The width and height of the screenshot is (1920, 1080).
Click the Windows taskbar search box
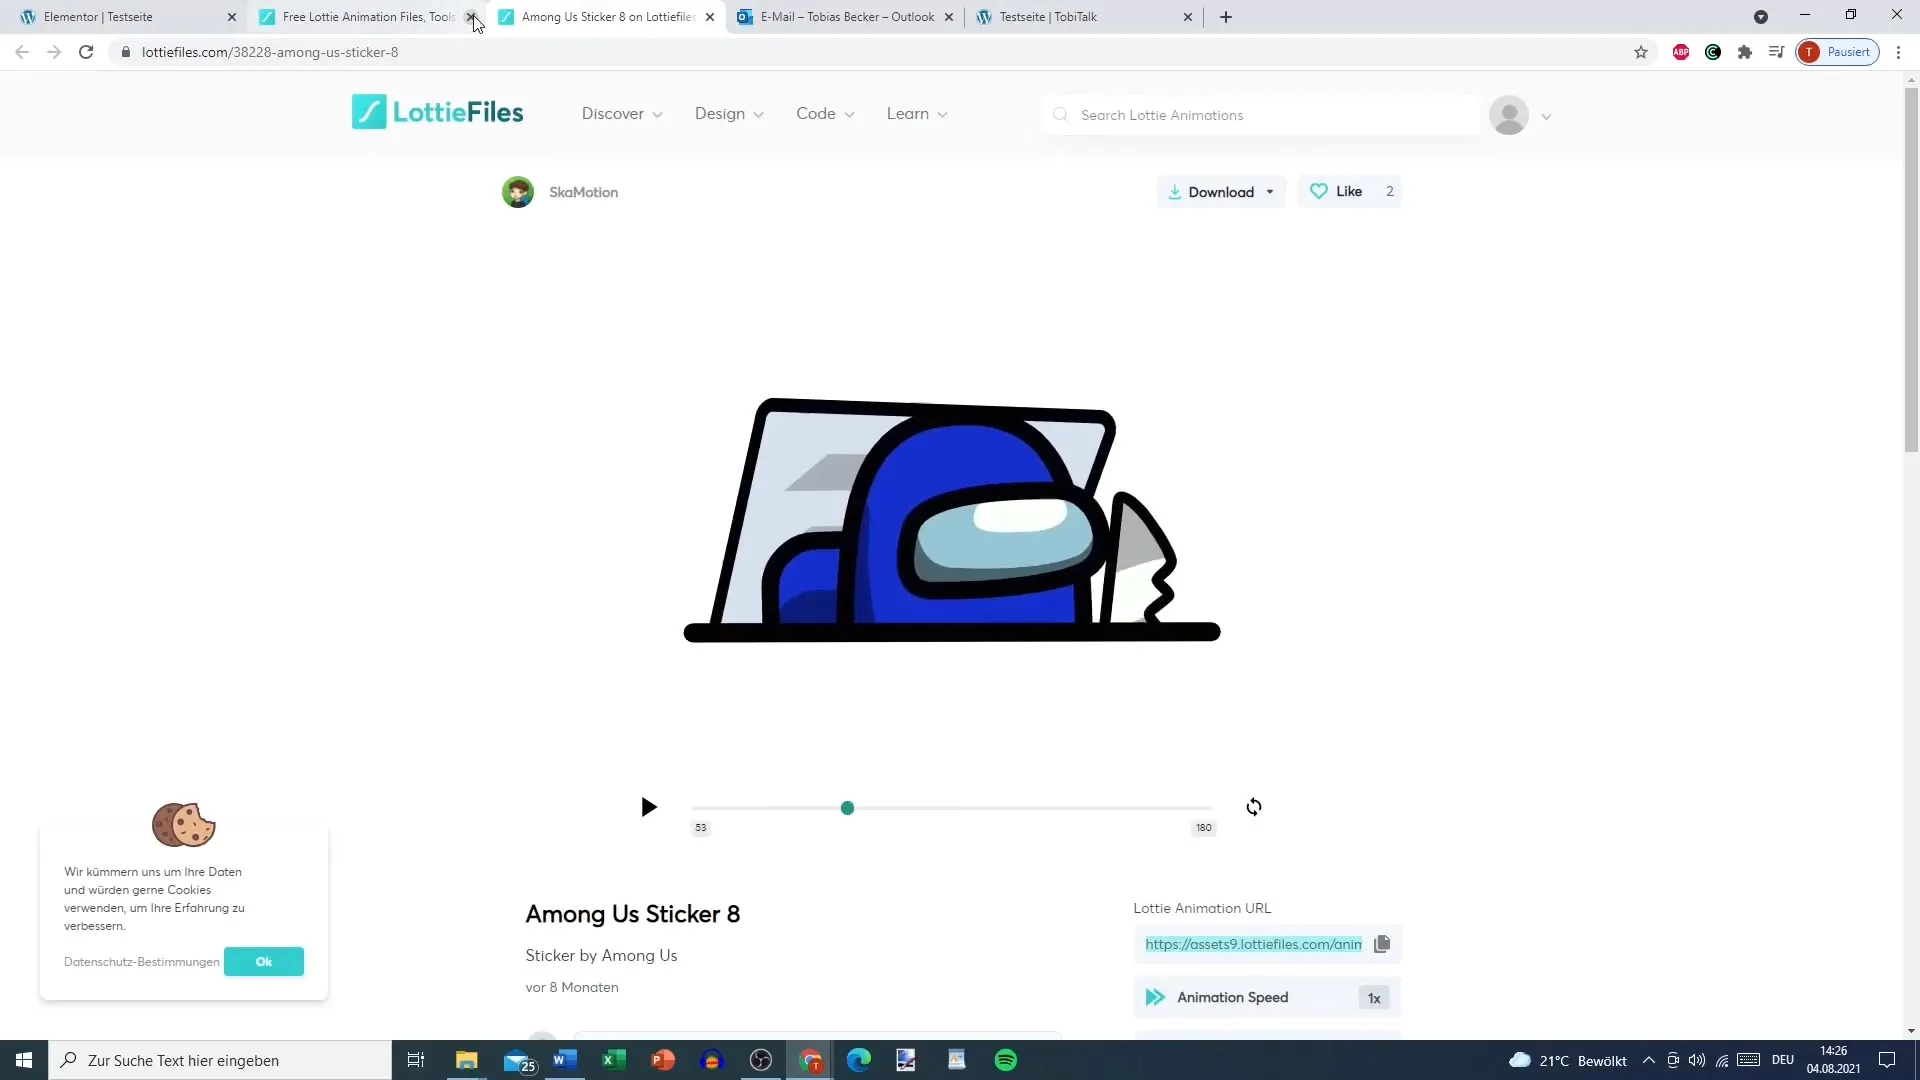tap(220, 1060)
